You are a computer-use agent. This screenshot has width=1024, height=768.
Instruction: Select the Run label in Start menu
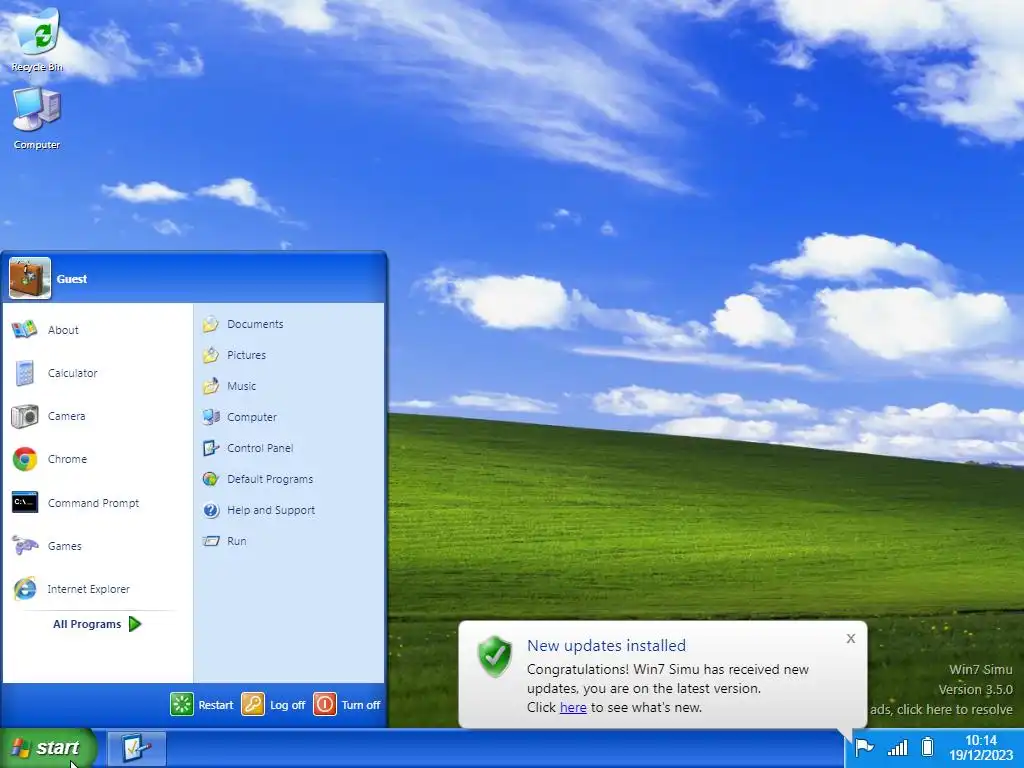click(x=236, y=541)
